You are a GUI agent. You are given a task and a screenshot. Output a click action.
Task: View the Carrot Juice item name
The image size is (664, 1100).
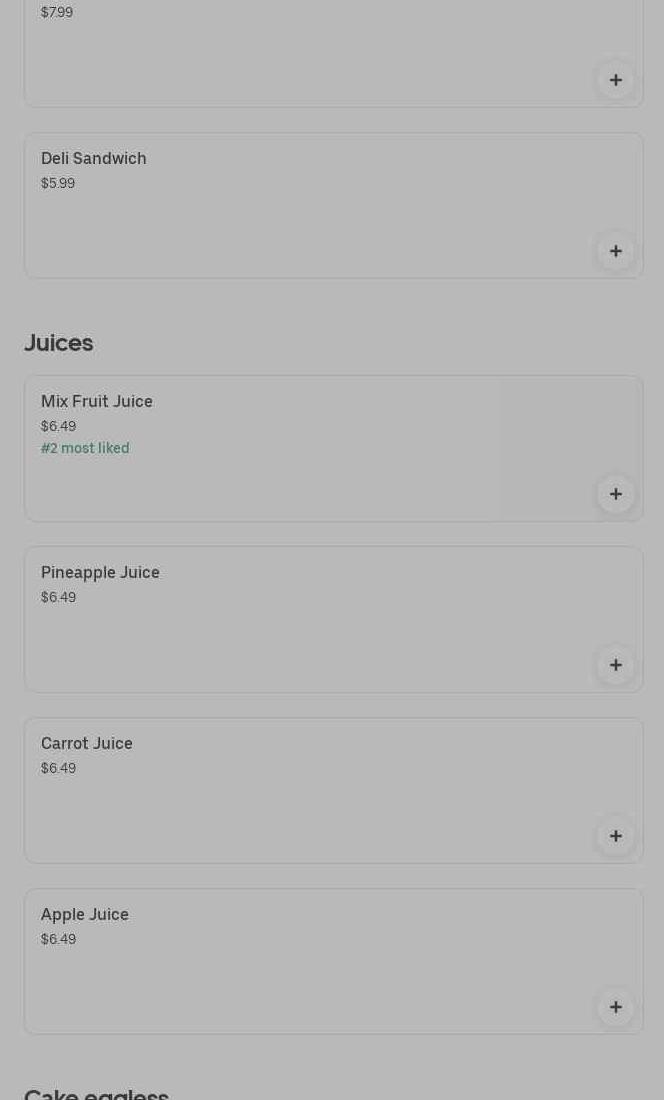pos(87,743)
